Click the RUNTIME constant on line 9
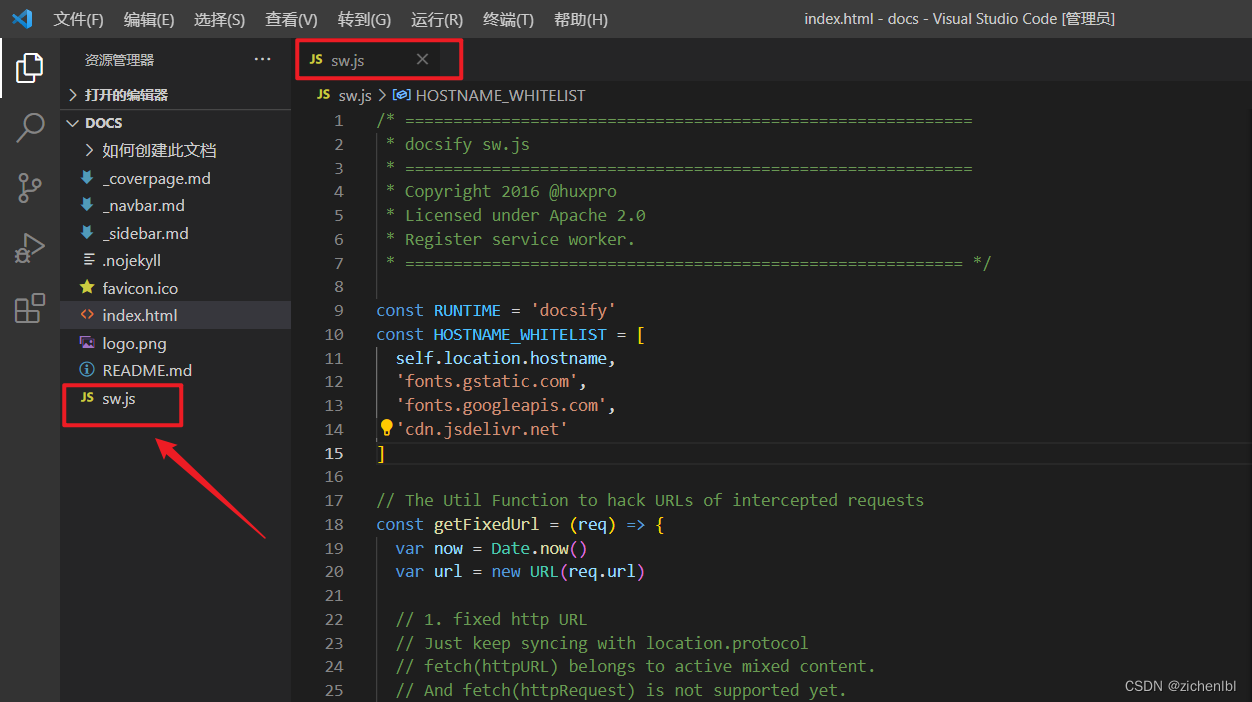The height and width of the screenshot is (702, 1252). [x=467, y=310]
